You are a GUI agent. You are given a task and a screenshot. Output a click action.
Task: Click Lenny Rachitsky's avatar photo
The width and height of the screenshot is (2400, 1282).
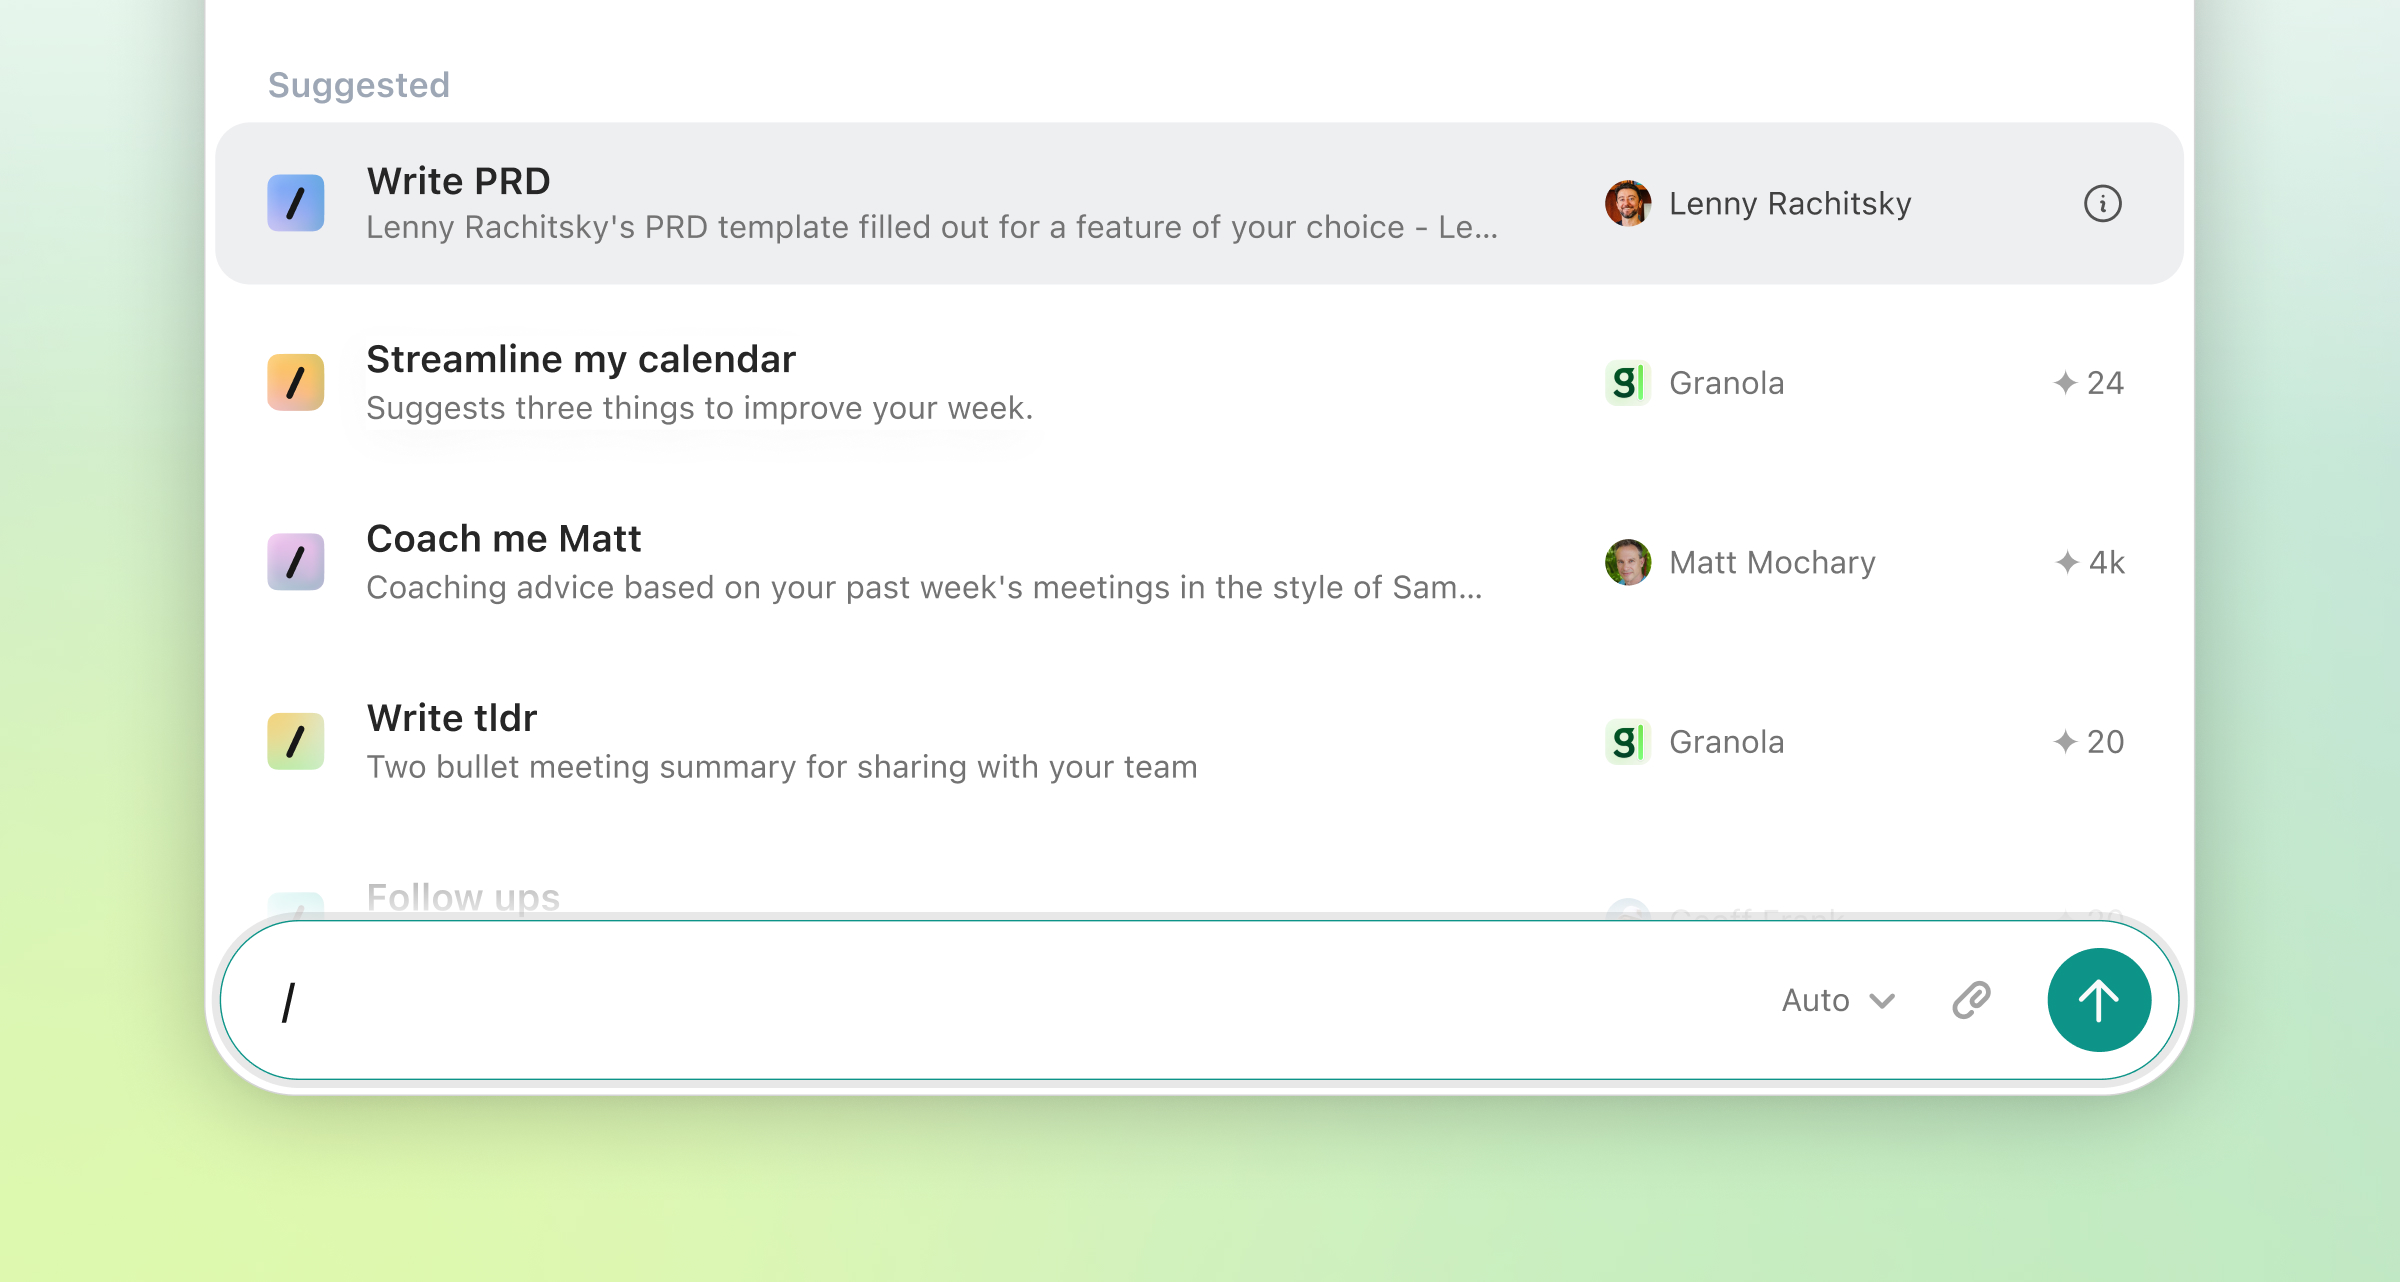coord(1627,204)
